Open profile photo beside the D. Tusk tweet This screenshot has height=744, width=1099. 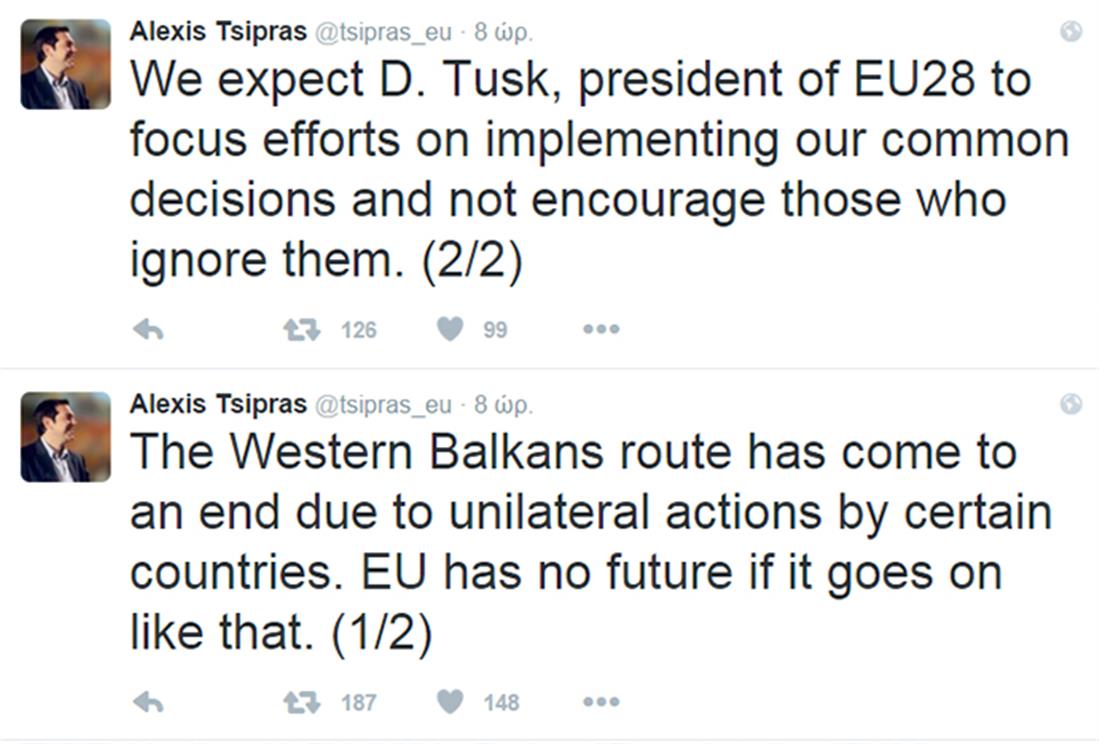pos(66,64)
